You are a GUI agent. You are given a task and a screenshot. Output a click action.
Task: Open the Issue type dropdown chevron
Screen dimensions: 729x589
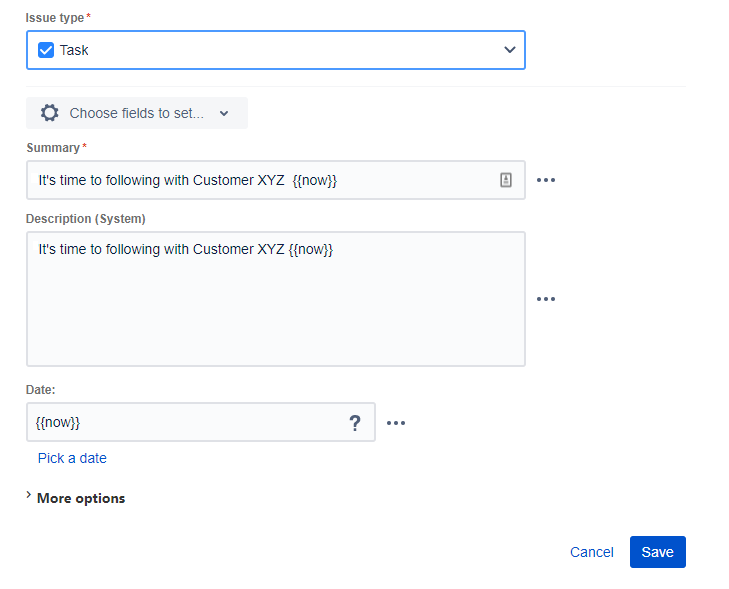pyautogui.click(x=510, y=50)
